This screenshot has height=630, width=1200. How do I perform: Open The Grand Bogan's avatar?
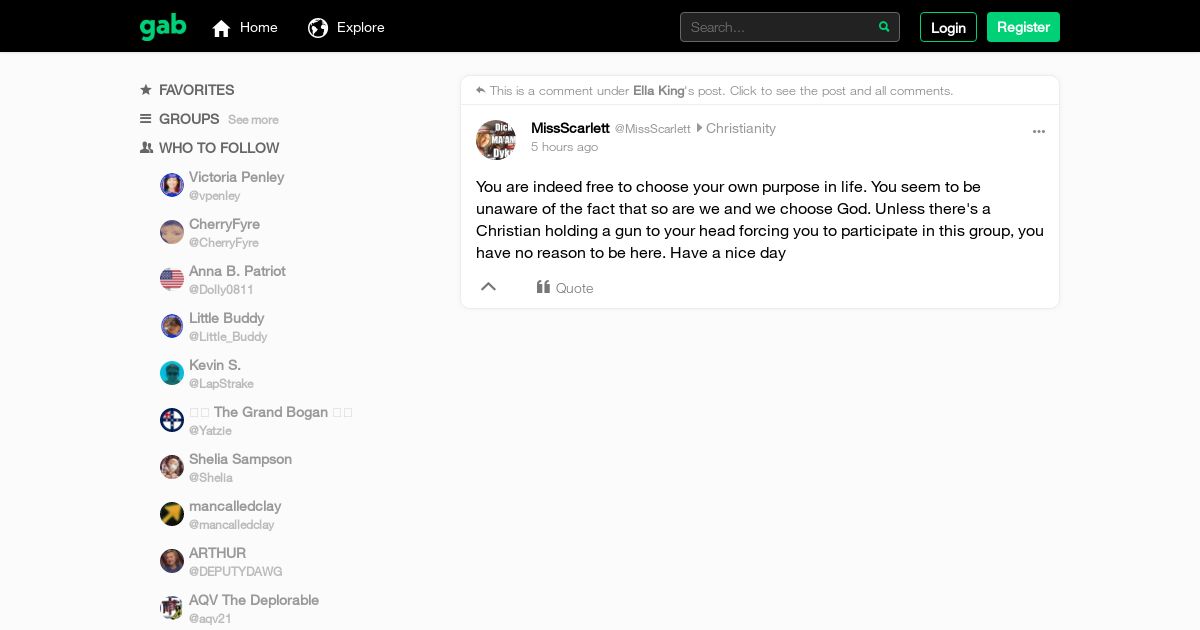coord(172,420)
